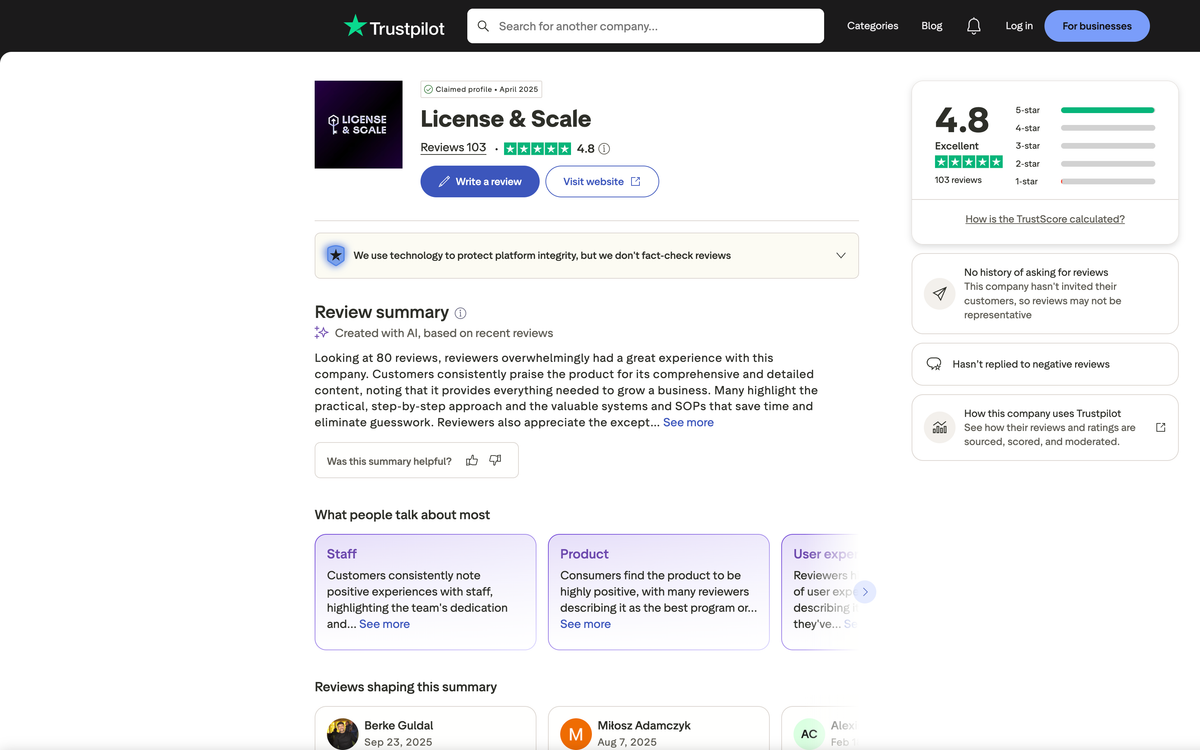Click the Visit website button
Viewport: 1200px width, 750px height.
(602, 182)
